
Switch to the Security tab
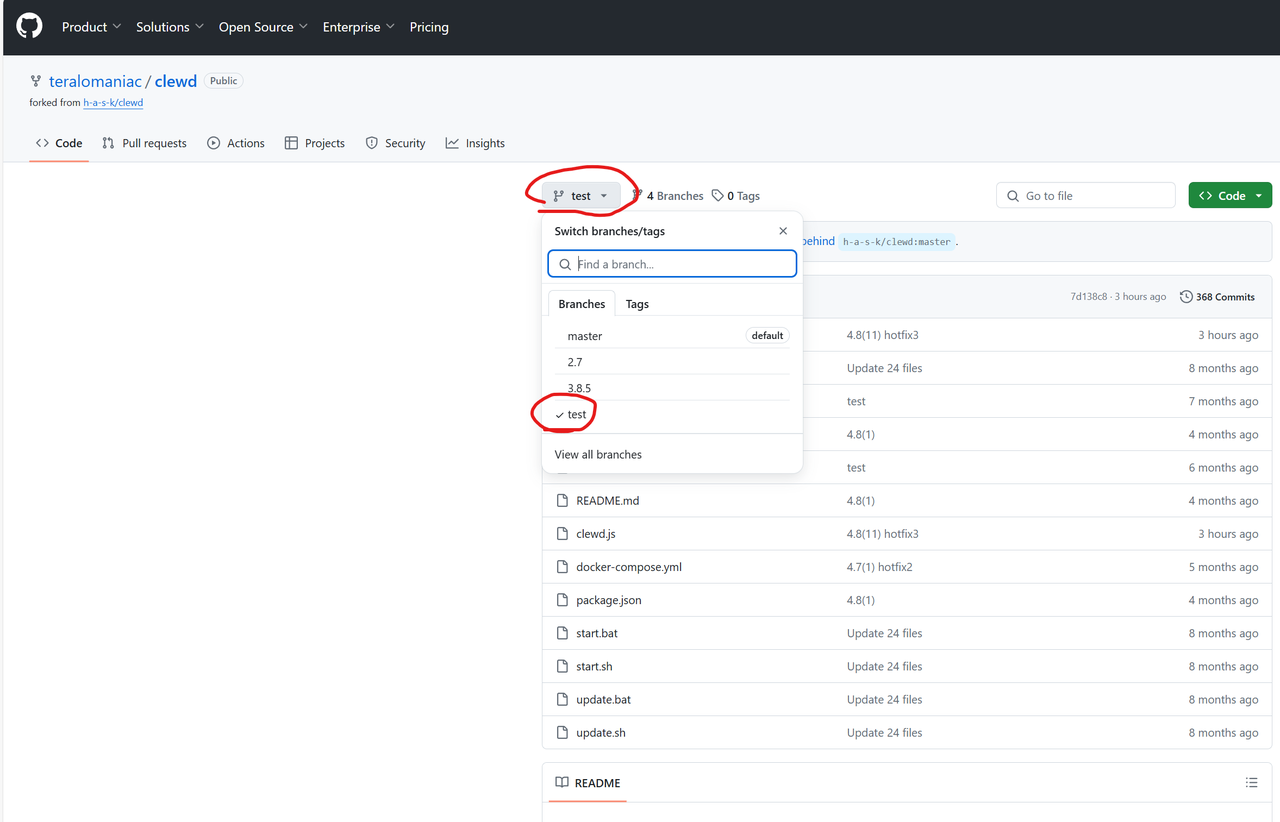point(396,143)
